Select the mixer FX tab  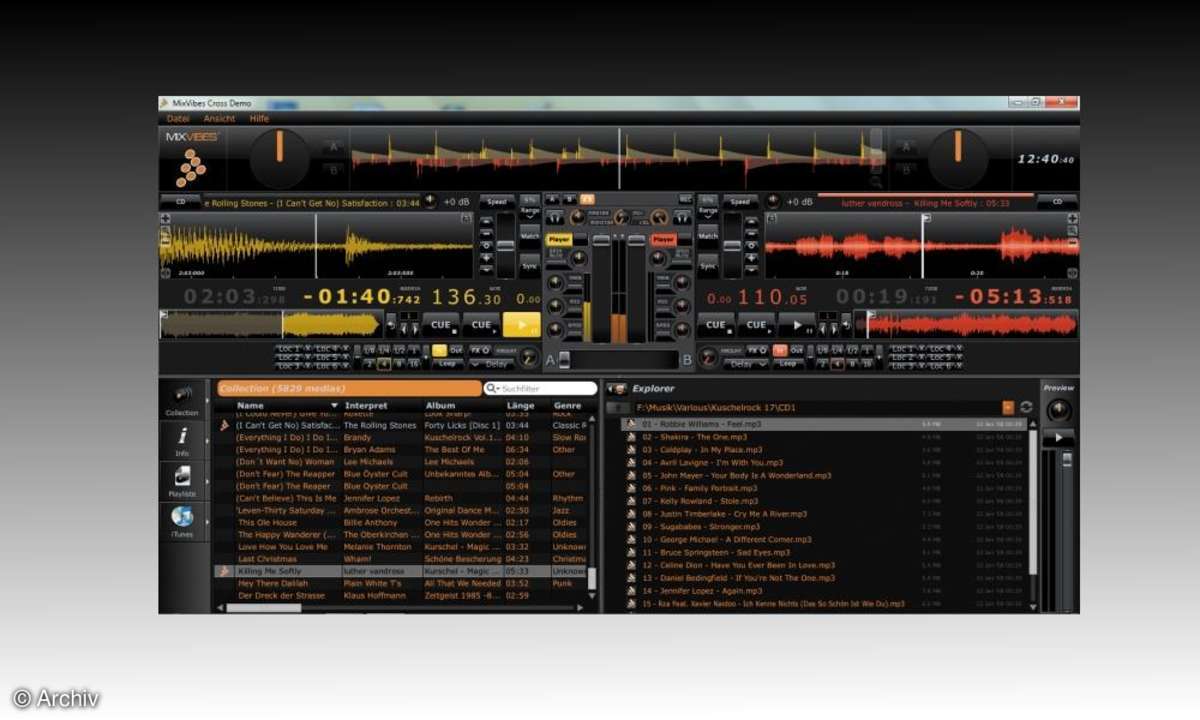(x=587, y=198)
